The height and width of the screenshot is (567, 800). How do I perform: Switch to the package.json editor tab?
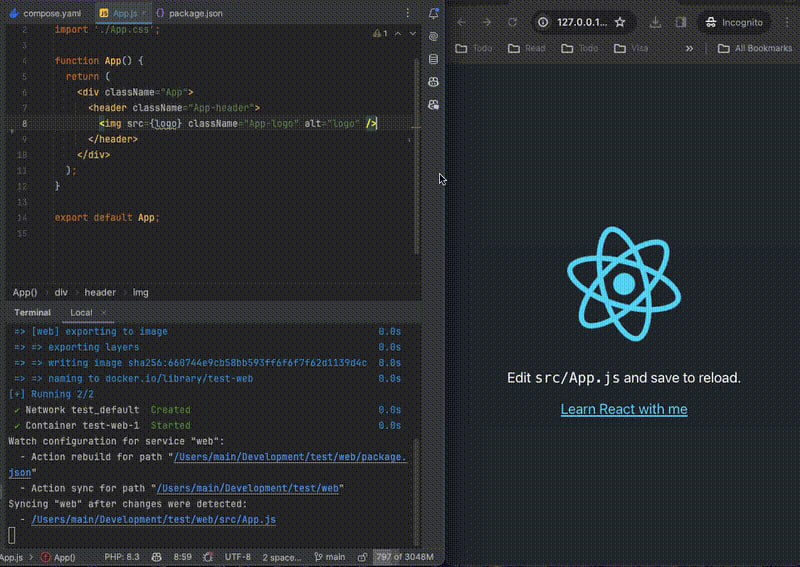189,13
